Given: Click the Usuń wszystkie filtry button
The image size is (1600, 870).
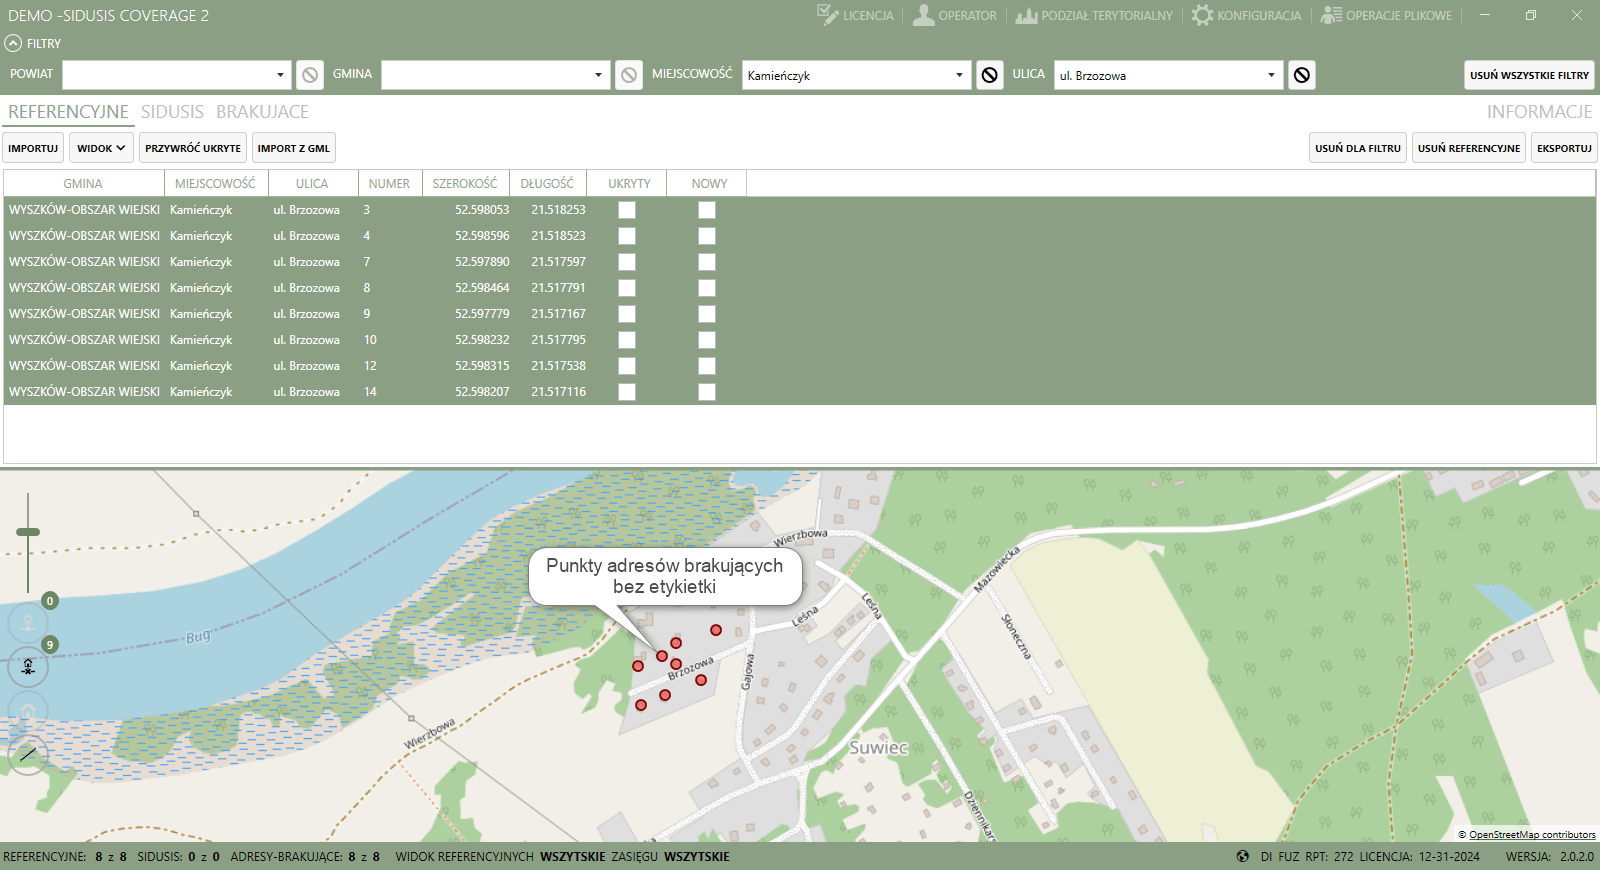Looking at the screenshot, I should coord(1529,75).
